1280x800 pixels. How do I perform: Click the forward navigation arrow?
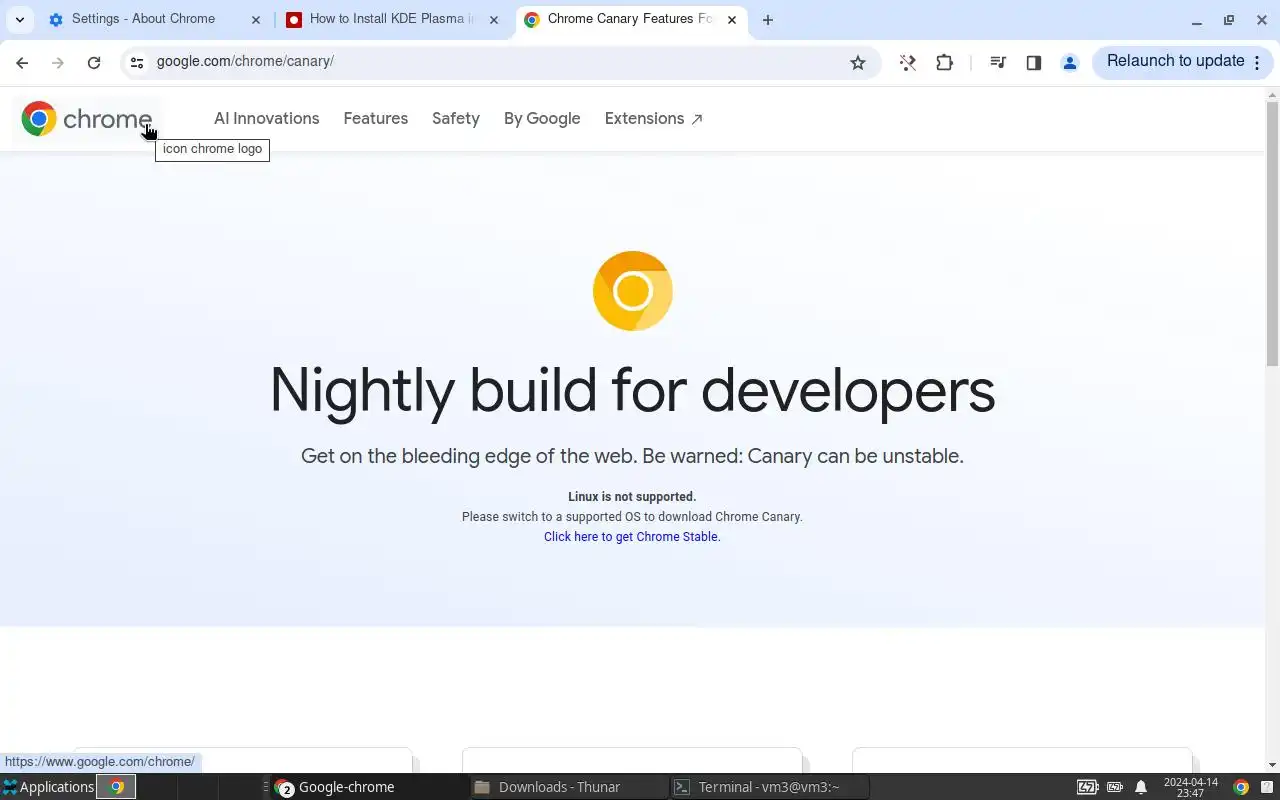click(x=58, y=62)
